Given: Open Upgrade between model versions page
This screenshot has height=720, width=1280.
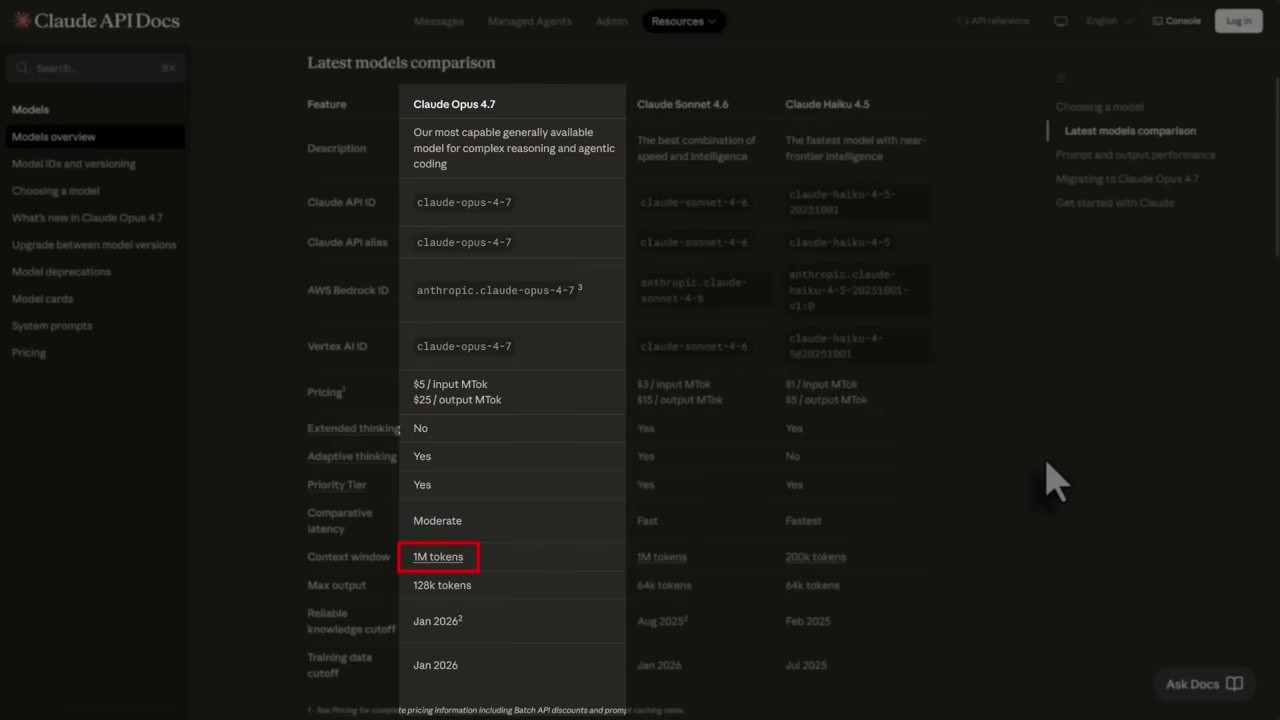Looking at the screenshot, I should (x=94, y=245).
